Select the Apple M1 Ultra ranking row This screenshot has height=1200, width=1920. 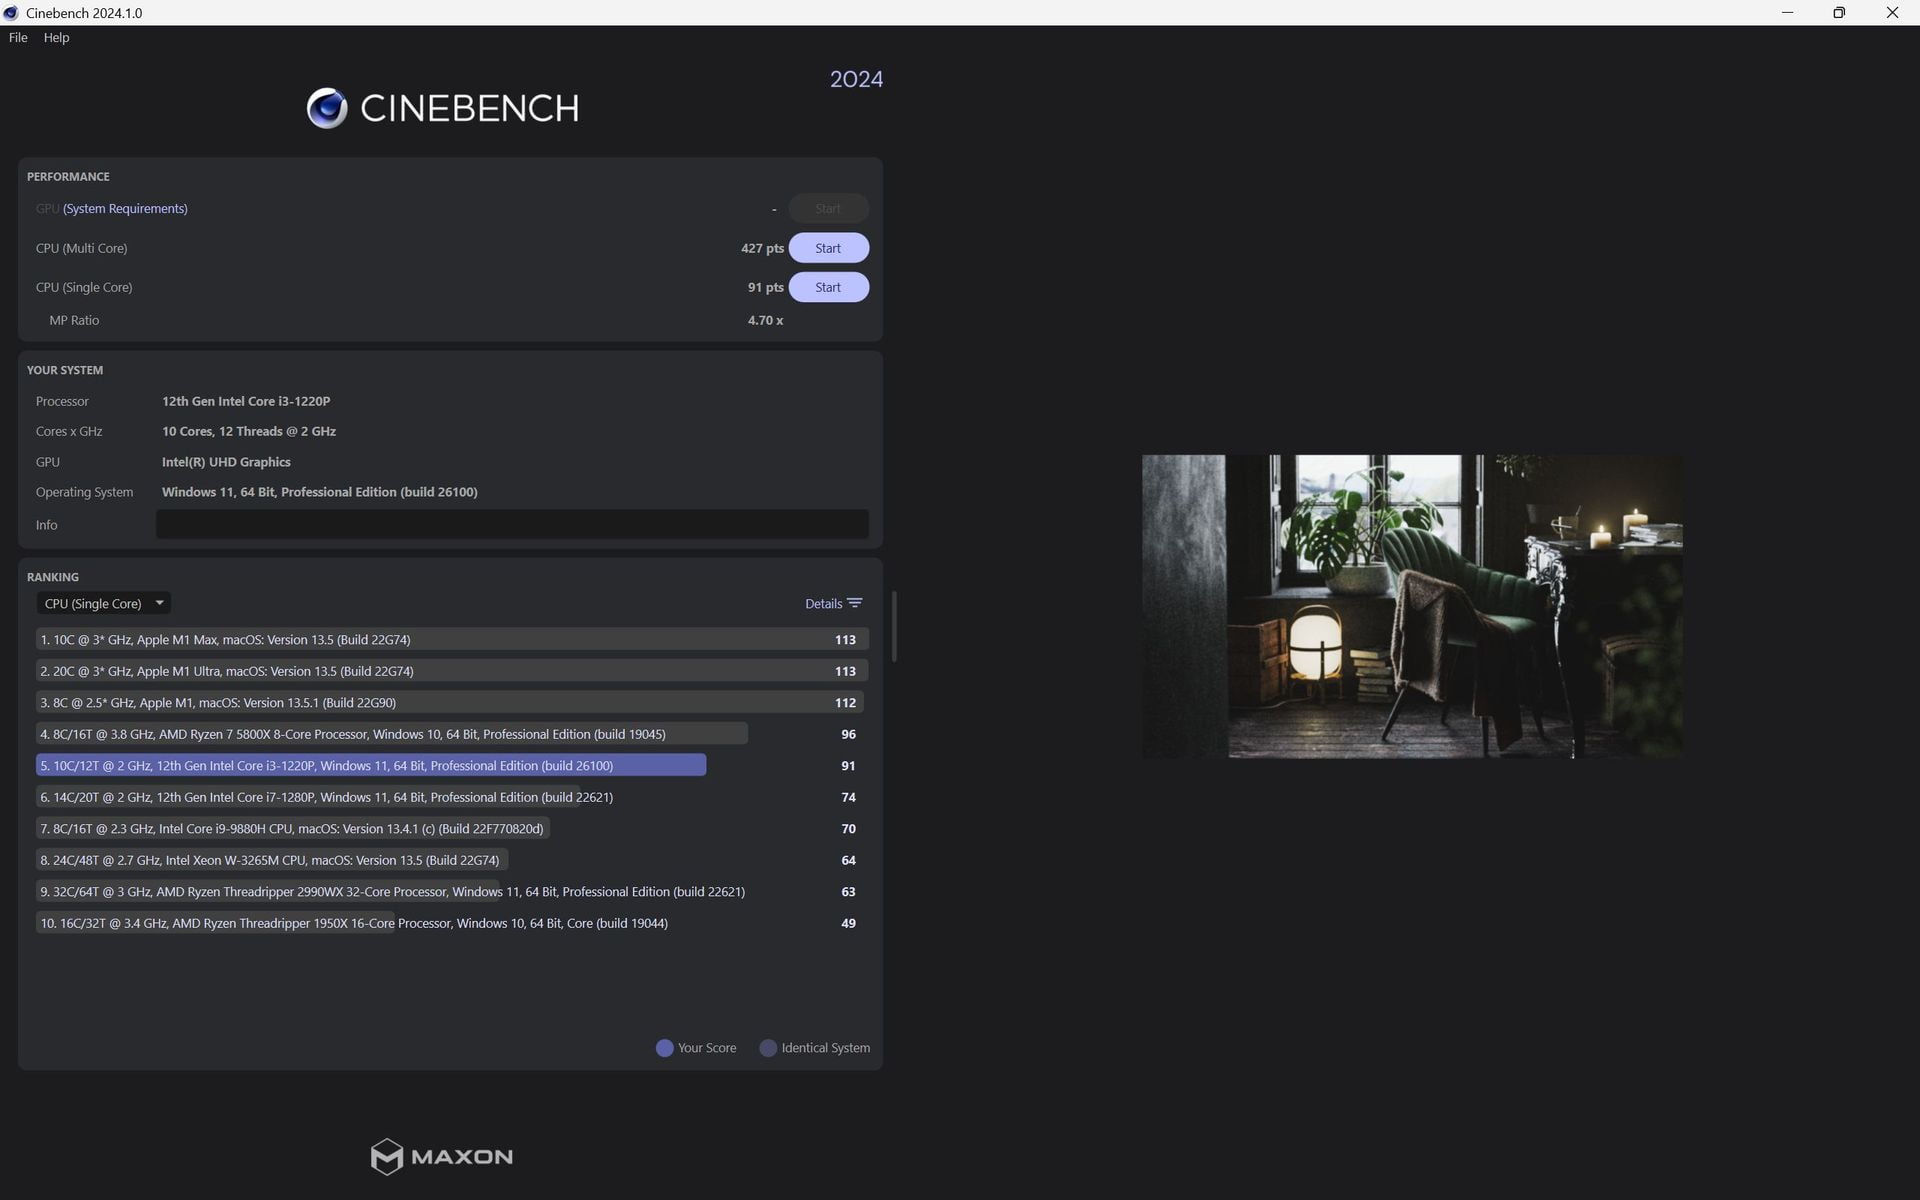tap(452, 671)
